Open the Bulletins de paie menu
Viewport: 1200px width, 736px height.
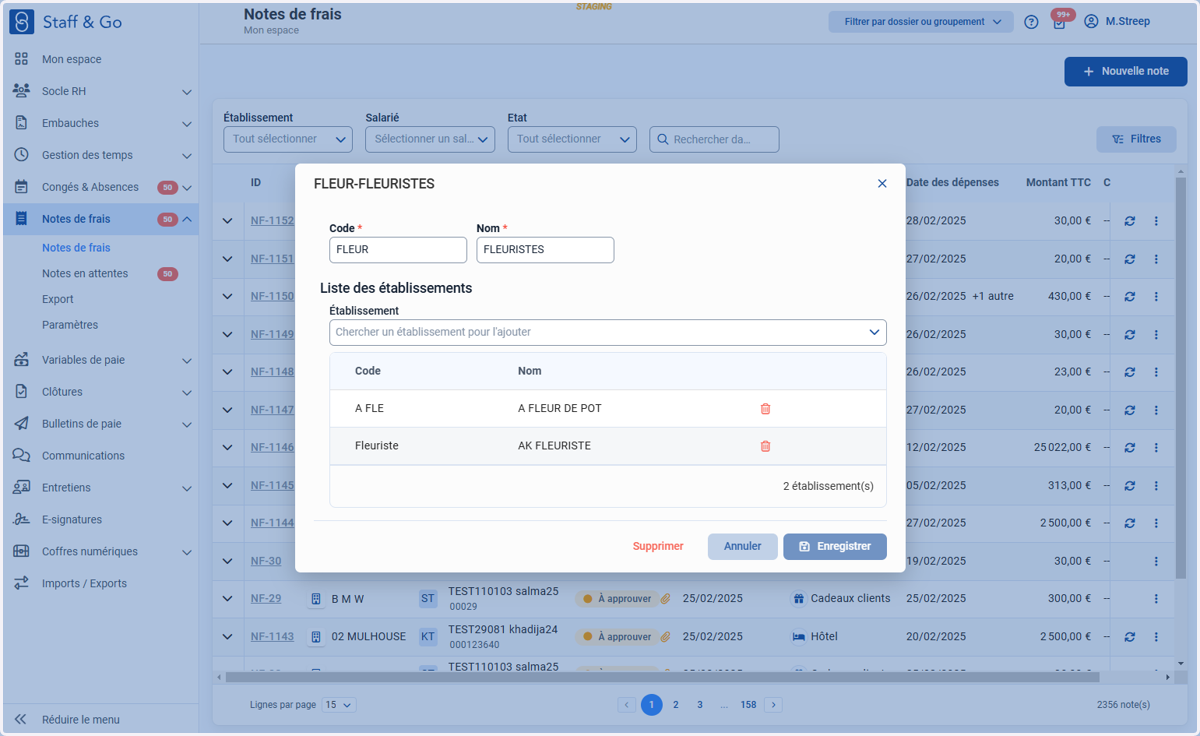point(100,424)
